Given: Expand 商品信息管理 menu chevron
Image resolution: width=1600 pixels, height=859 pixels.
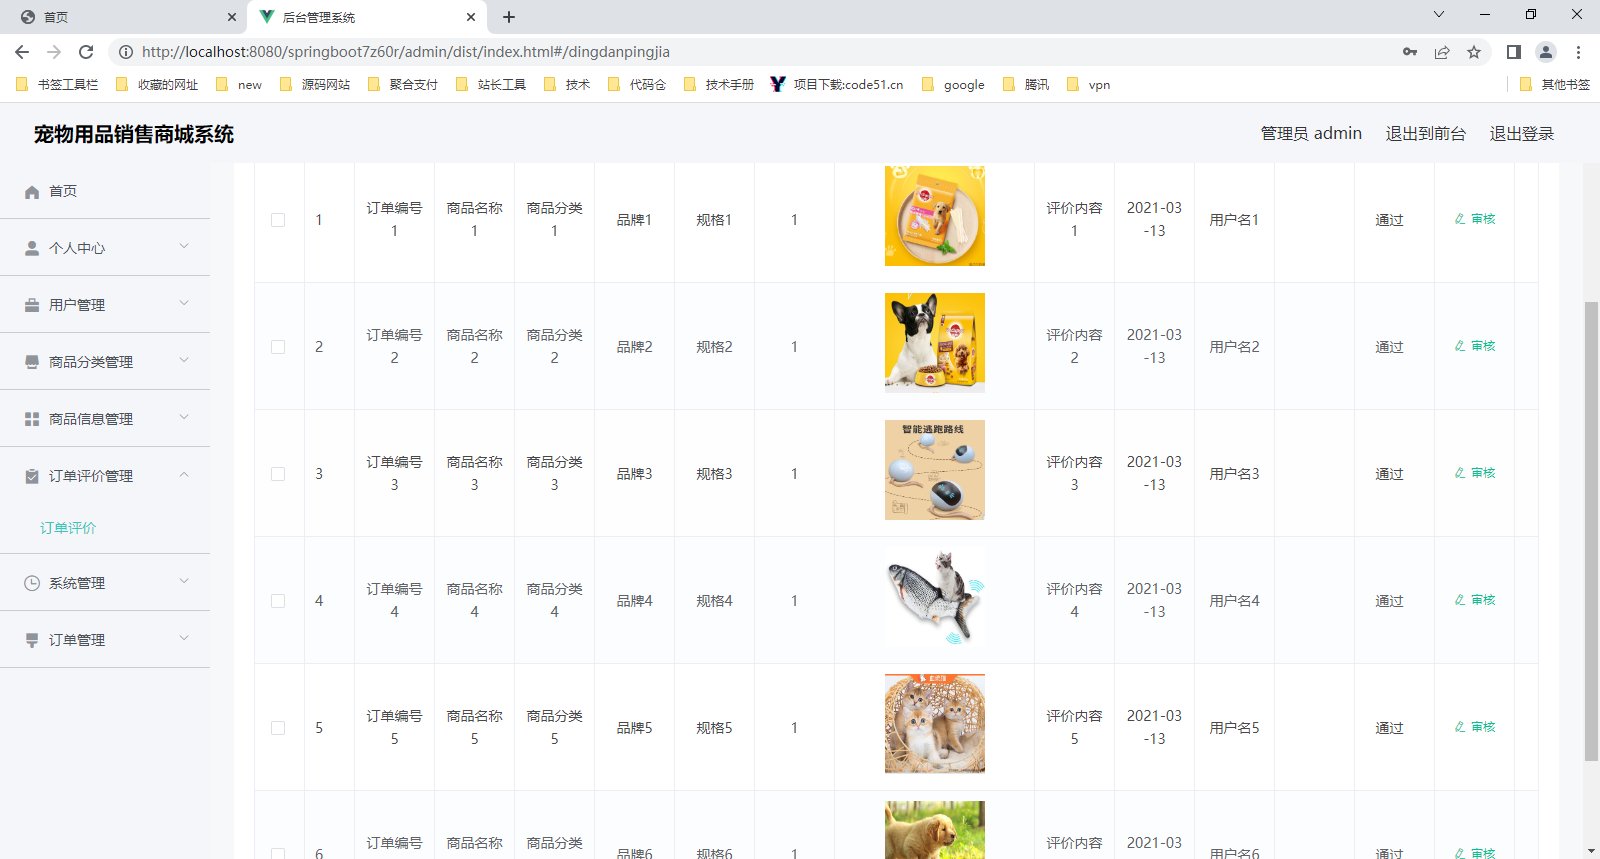Looking at the screenshot, I should [184, 417].
